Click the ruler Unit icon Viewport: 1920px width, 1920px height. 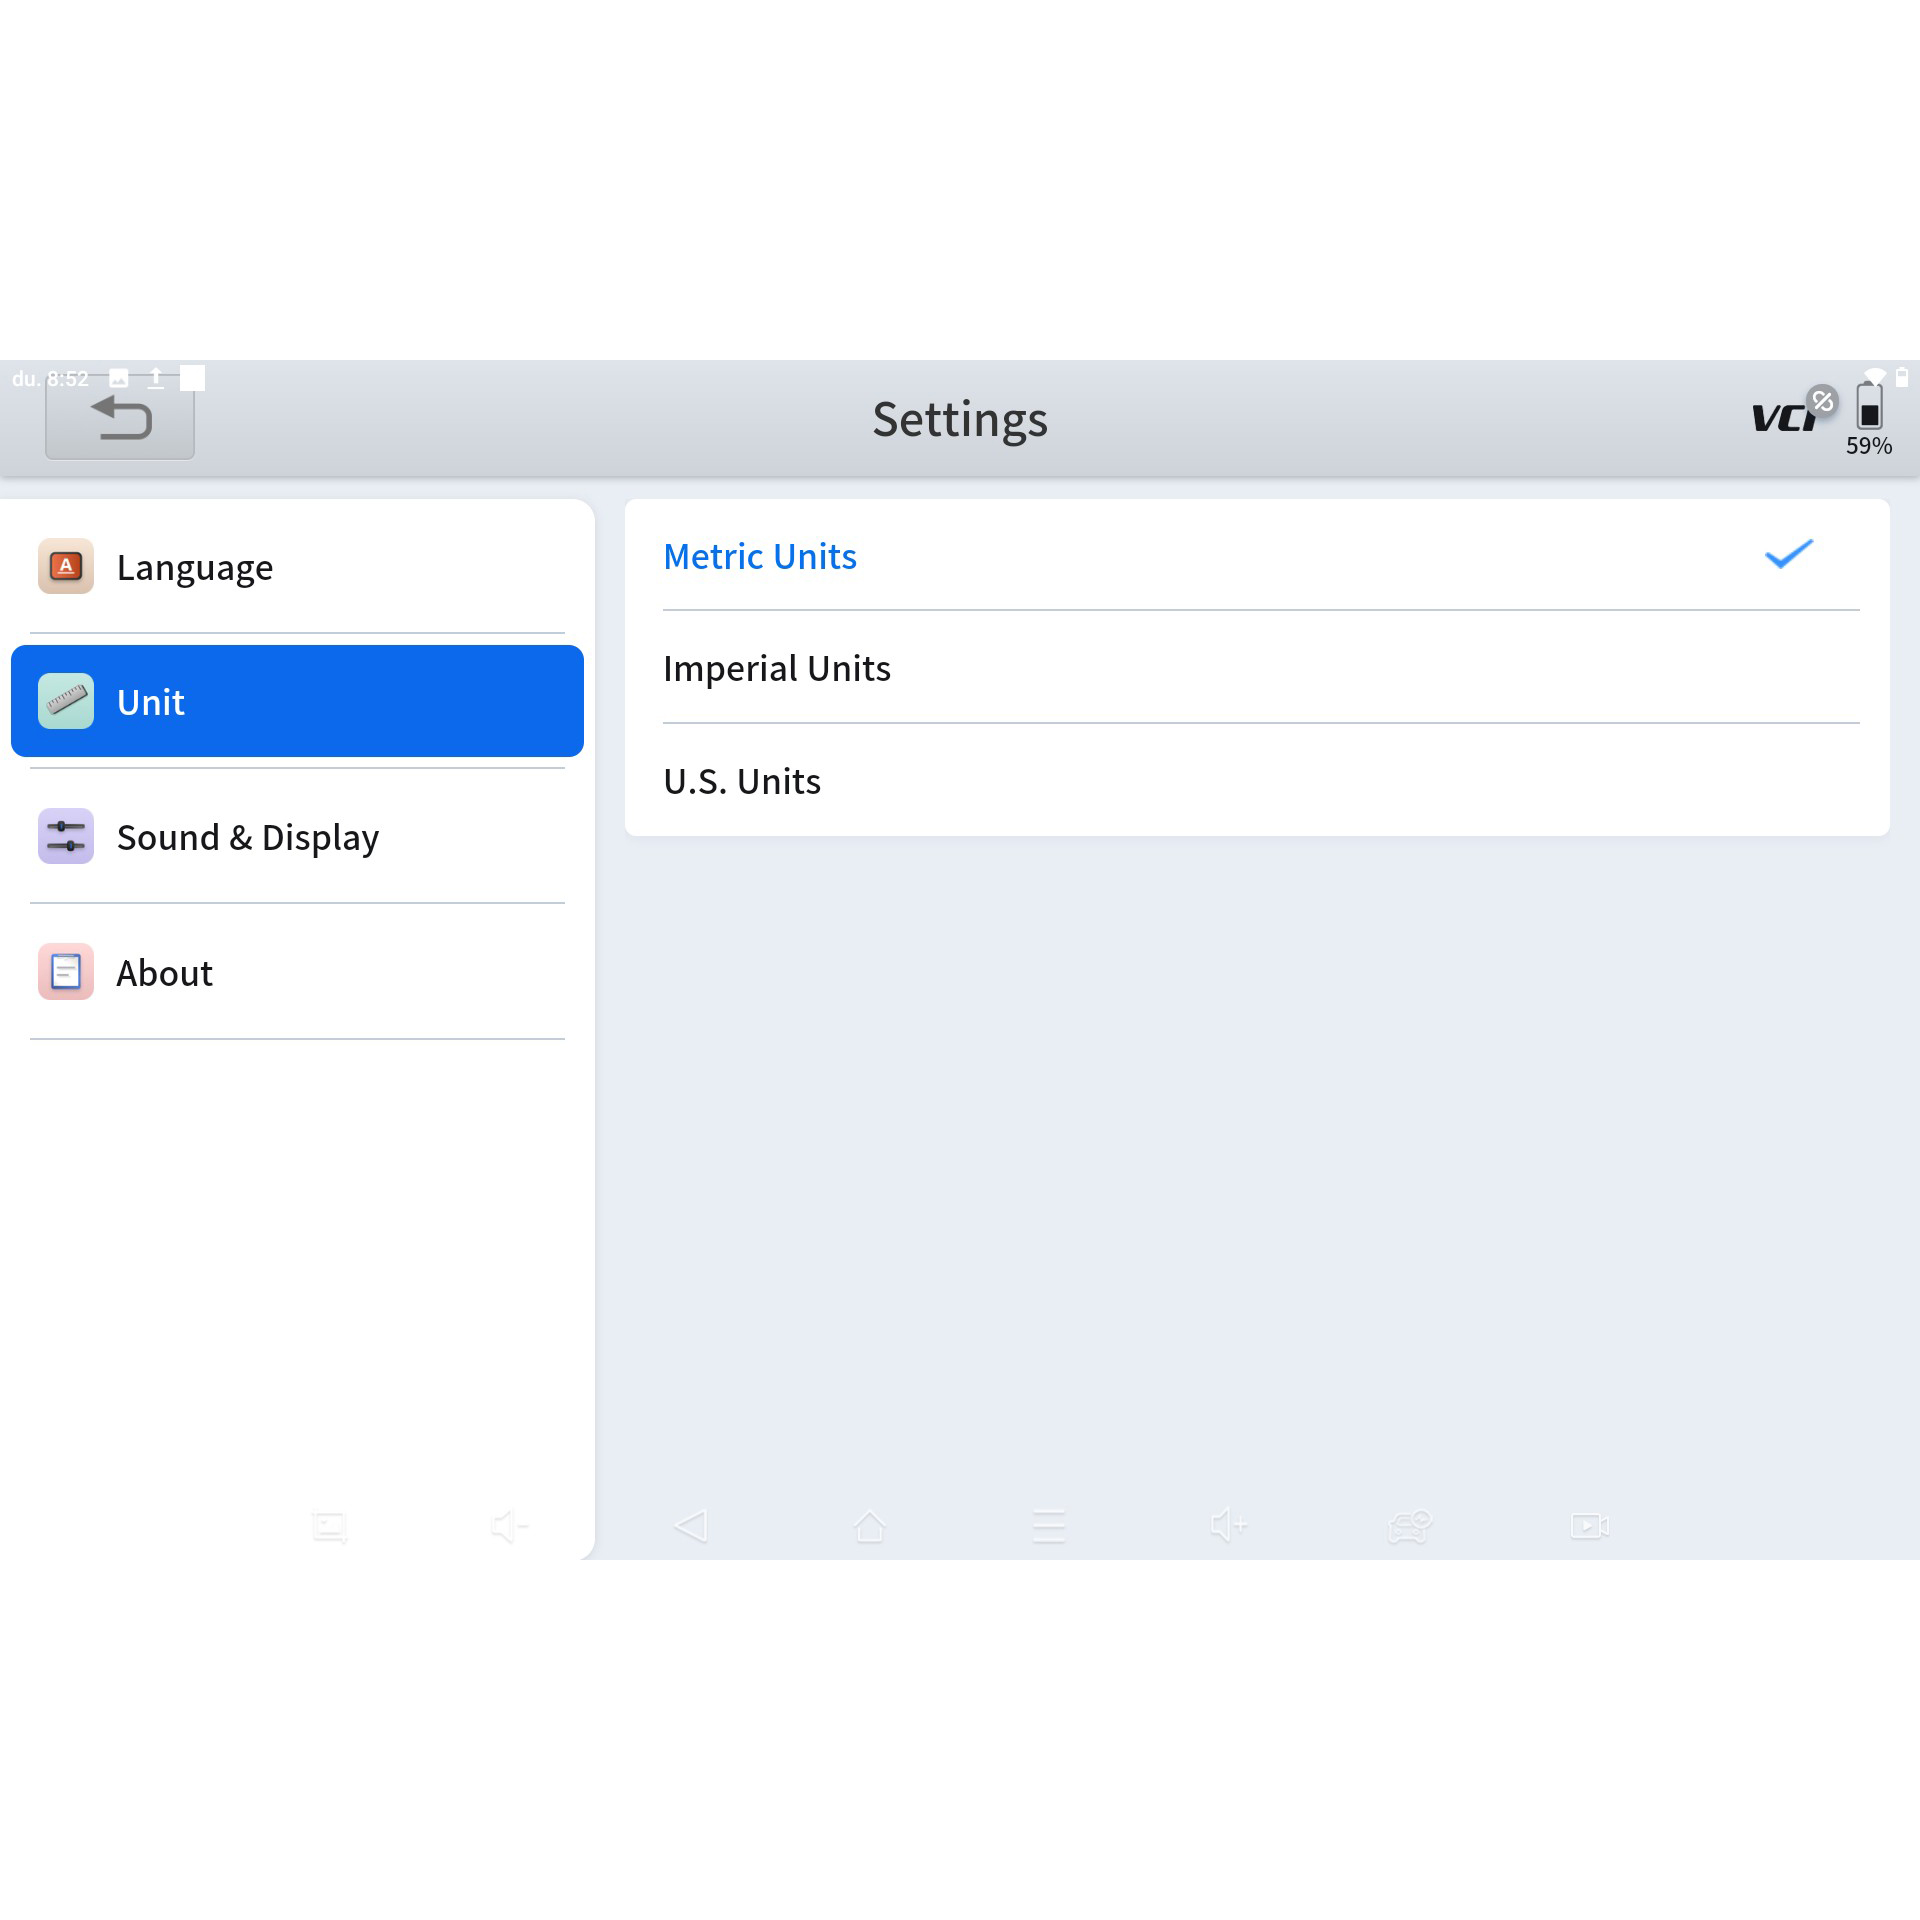click(x=66, y=701)
